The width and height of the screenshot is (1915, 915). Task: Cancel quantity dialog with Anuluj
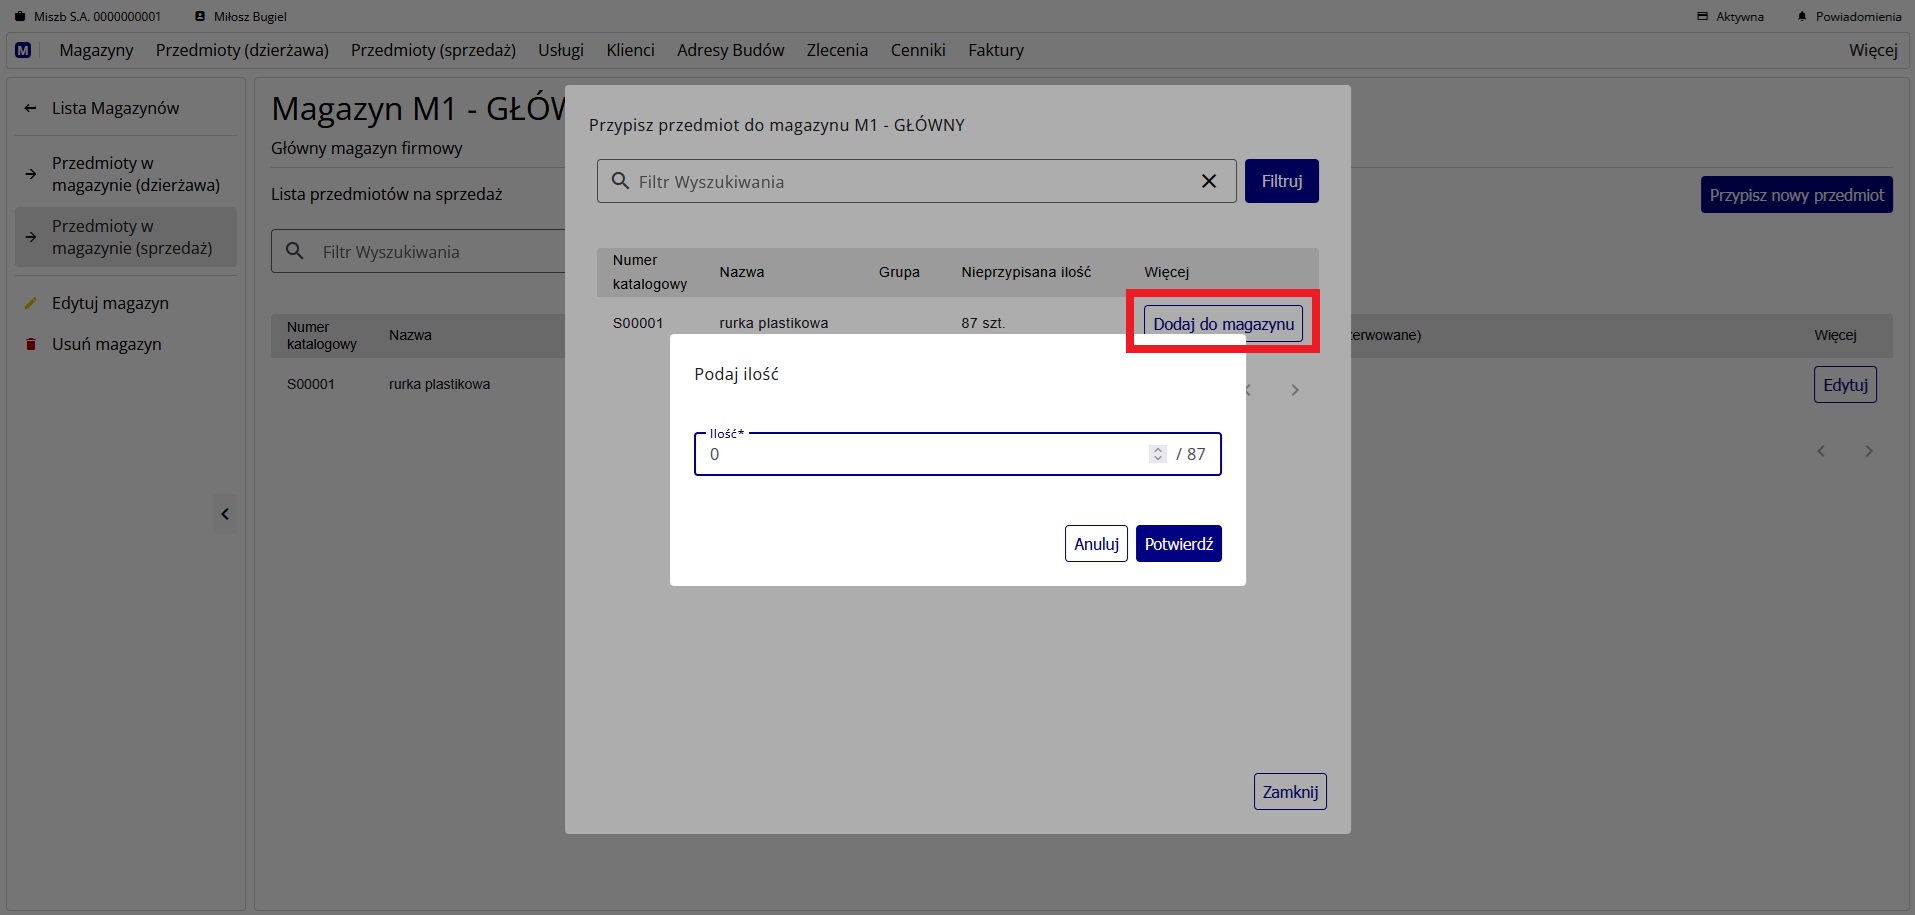(1096, 544)
